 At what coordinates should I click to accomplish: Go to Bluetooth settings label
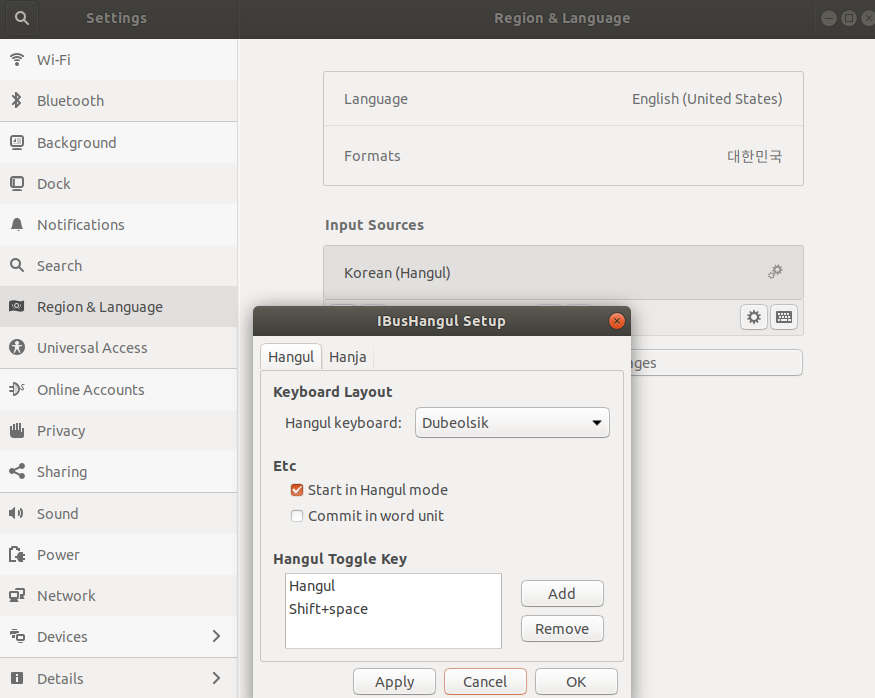click(x=70, y=101)
